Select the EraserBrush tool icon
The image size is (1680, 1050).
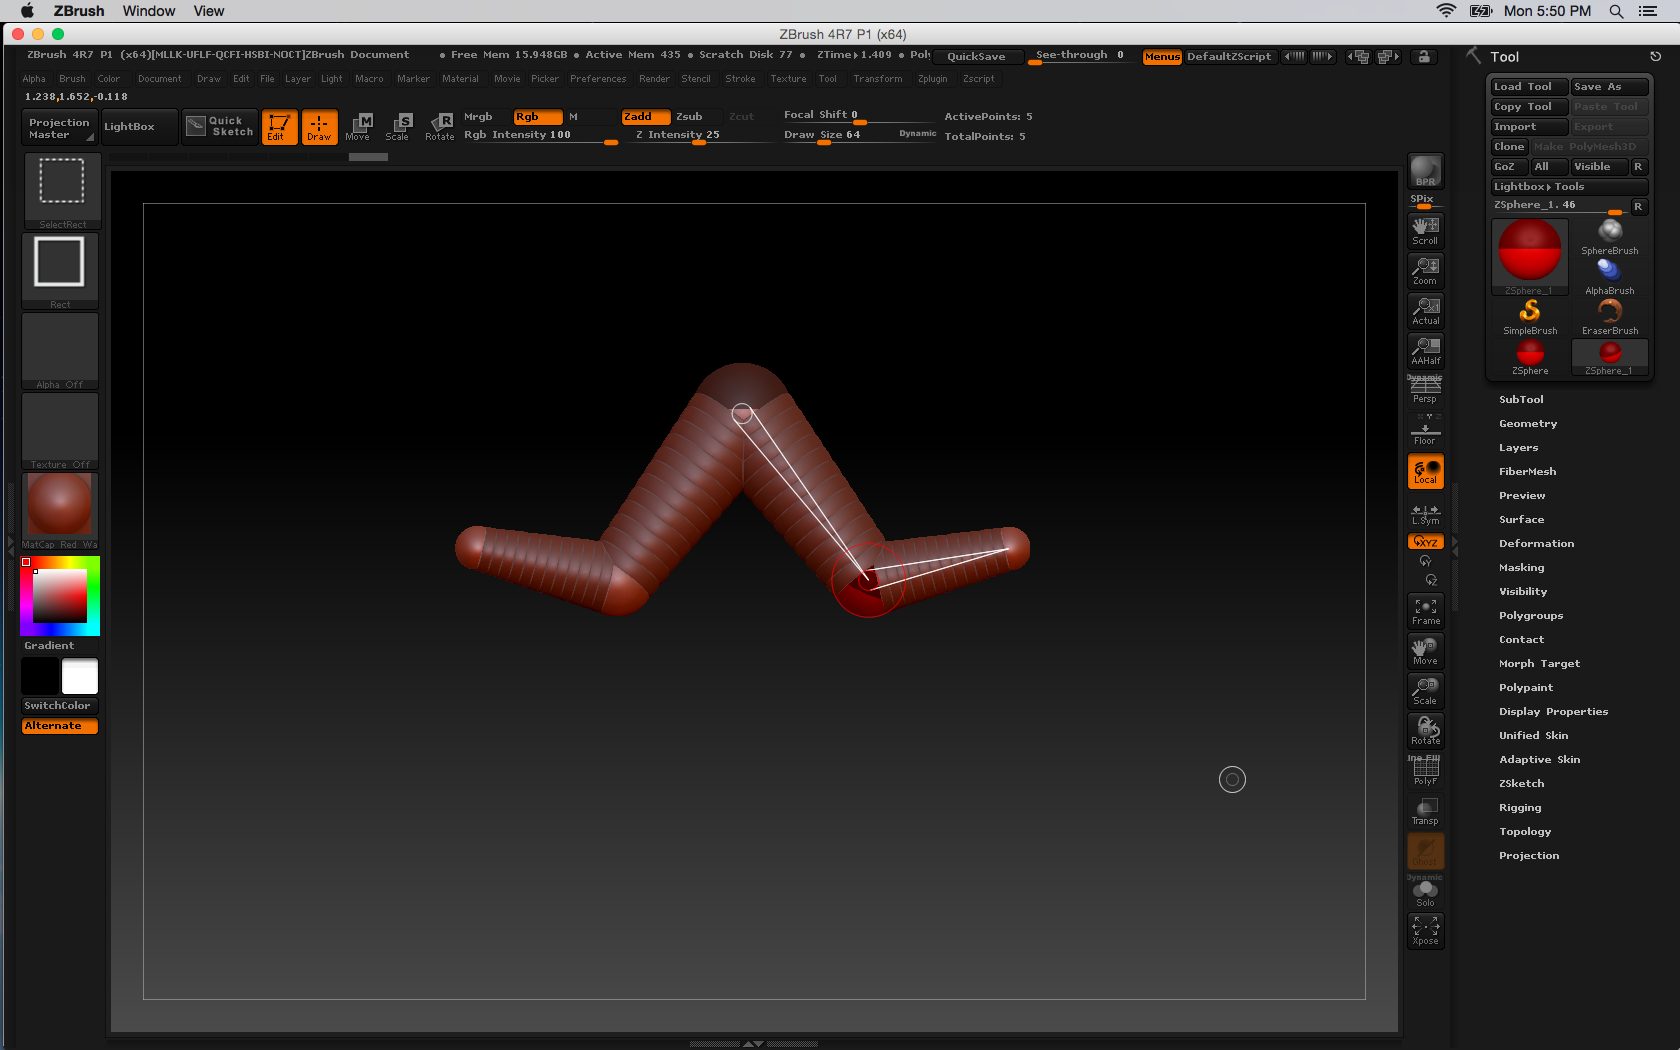click(1610, 317)
